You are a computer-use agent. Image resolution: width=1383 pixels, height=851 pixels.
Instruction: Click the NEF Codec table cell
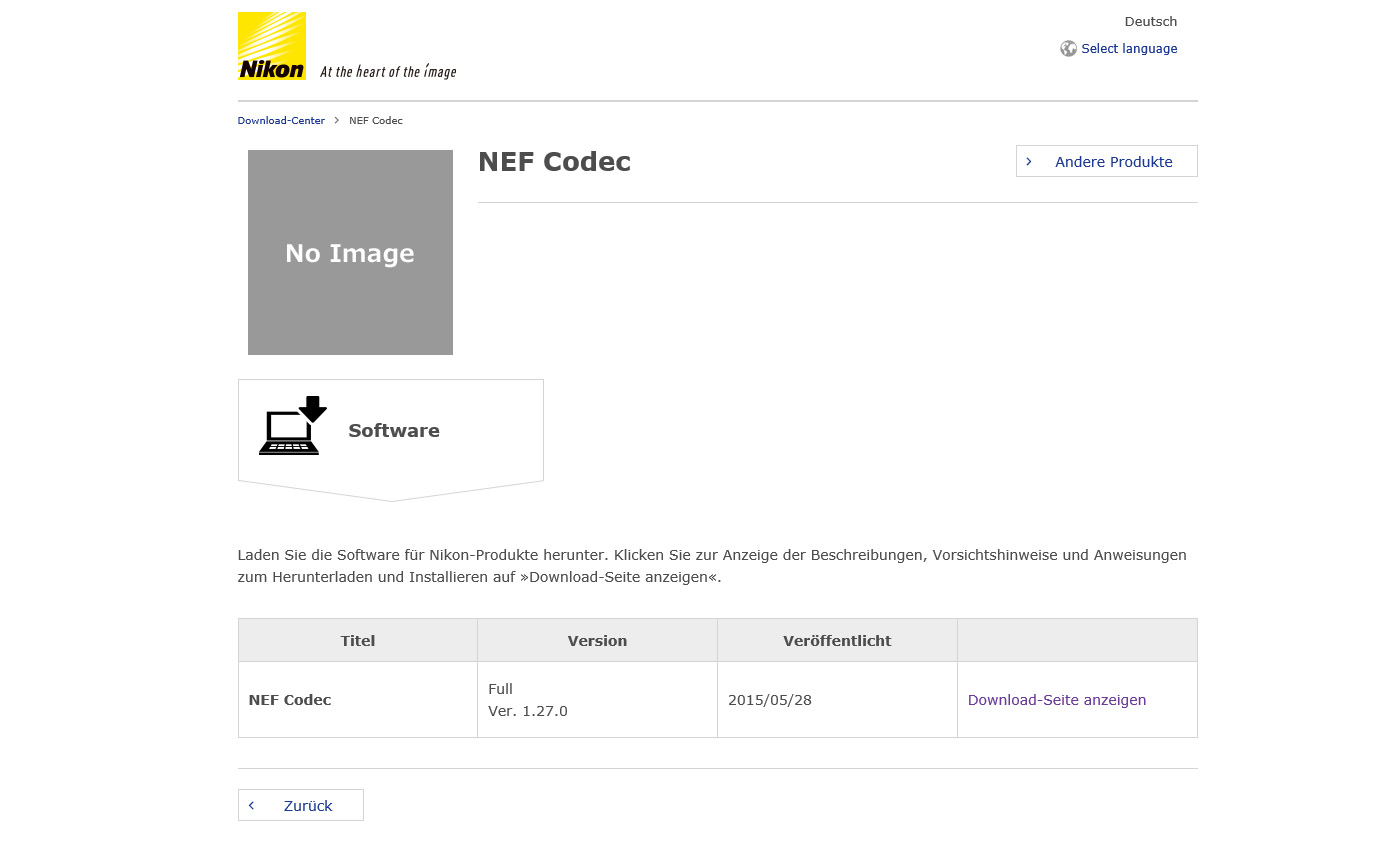click(358, 700)
